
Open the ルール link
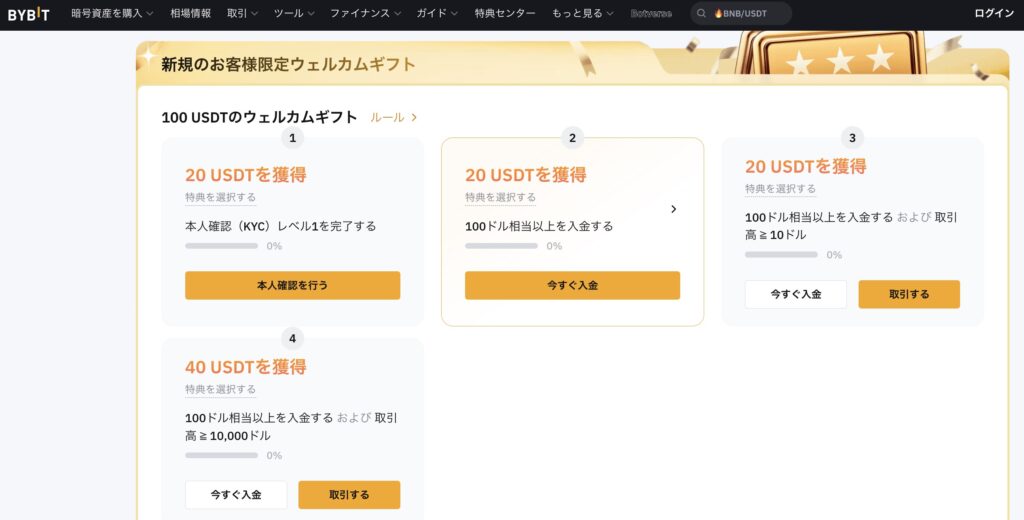click(x=387, y=117)
